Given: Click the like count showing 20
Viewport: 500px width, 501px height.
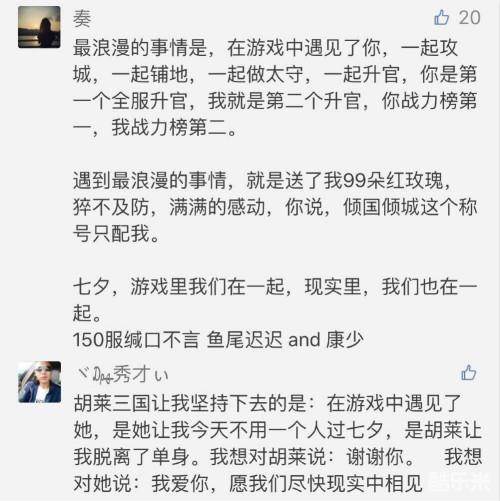Looking at the screenshot, I should click(469, 17).
